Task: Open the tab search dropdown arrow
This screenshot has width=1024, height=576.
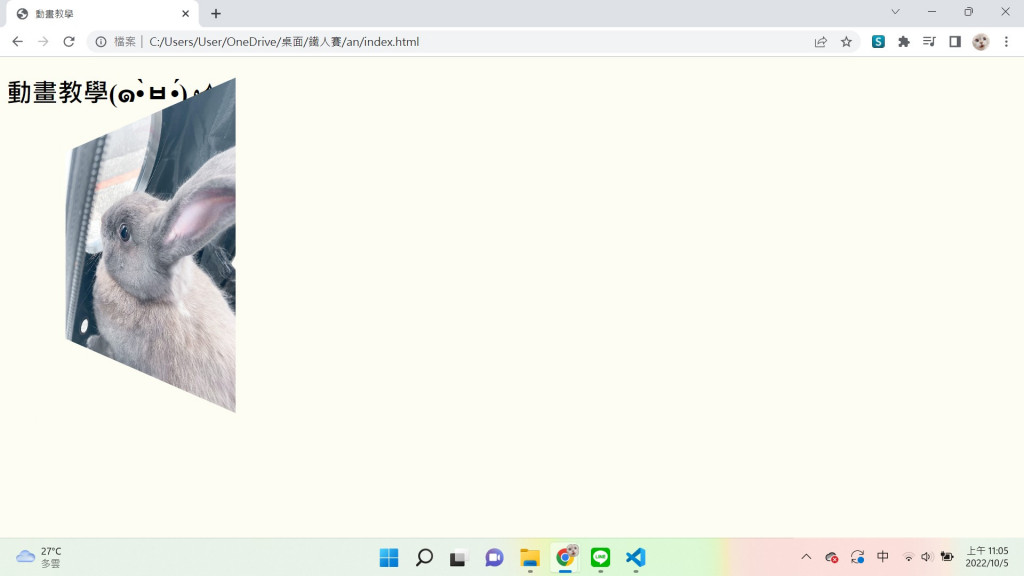Action: coord(895,12)
